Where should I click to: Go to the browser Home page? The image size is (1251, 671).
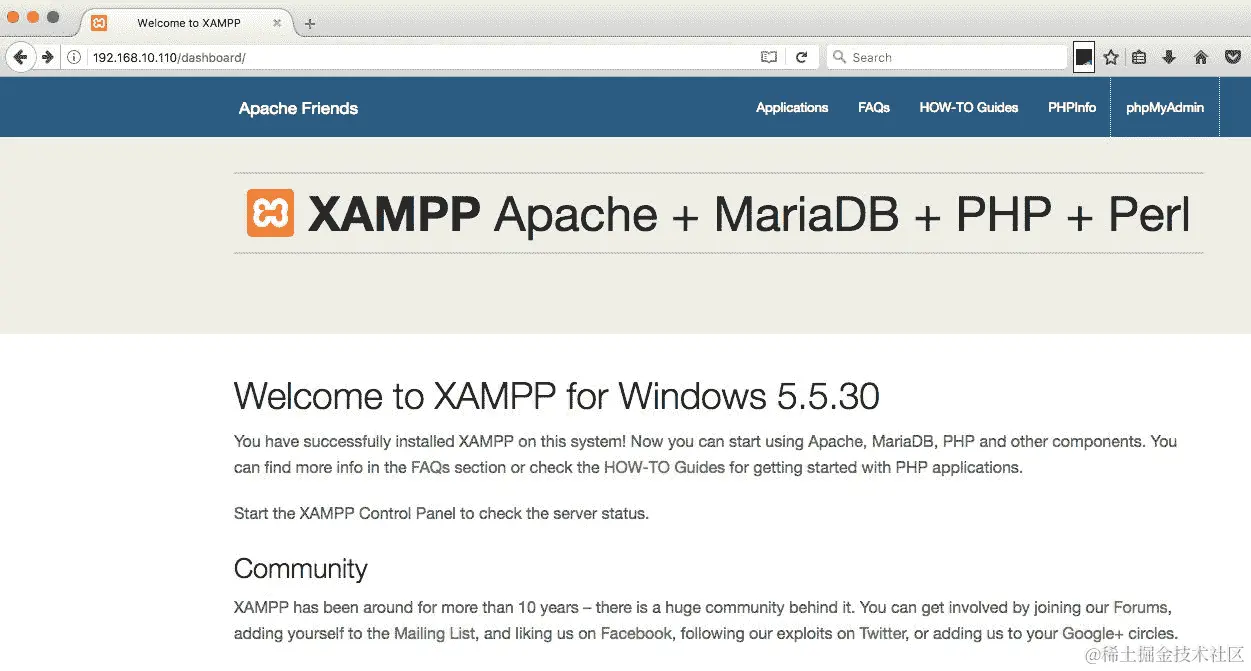coord(1201,57)
